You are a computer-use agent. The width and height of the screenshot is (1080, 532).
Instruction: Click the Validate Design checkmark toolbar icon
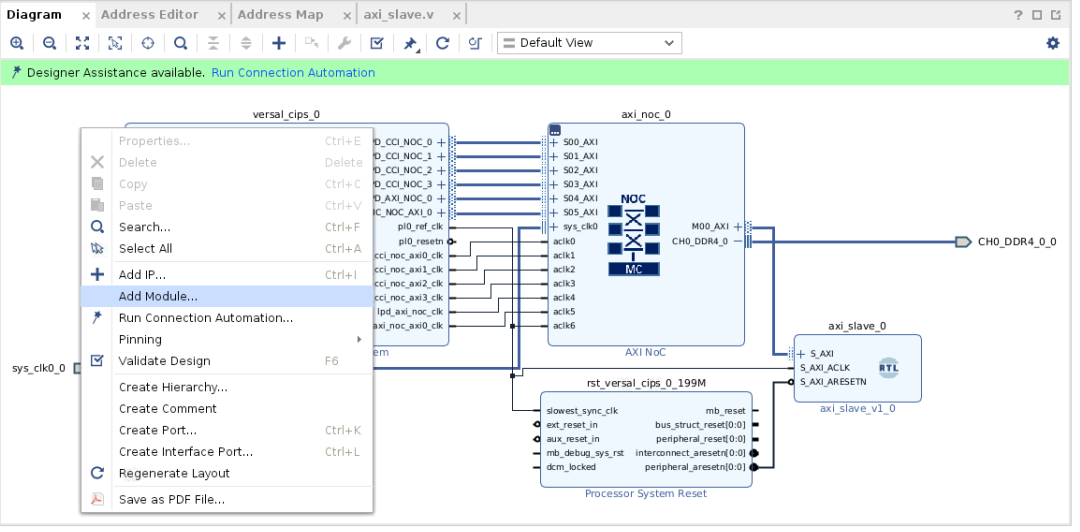point(377,43)
